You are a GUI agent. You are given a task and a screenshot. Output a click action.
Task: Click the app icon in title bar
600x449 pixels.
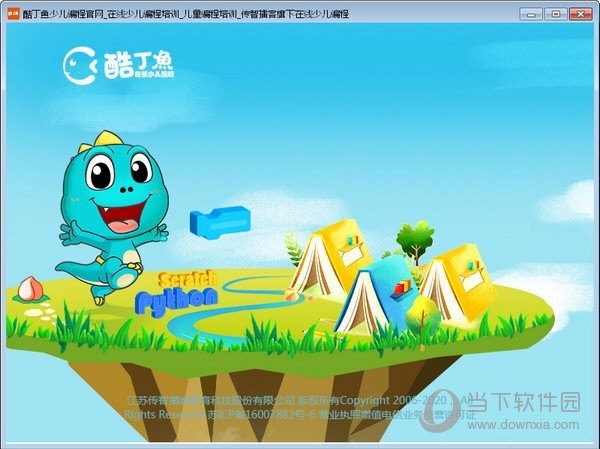pyautogui.click(x=13, y=14)
